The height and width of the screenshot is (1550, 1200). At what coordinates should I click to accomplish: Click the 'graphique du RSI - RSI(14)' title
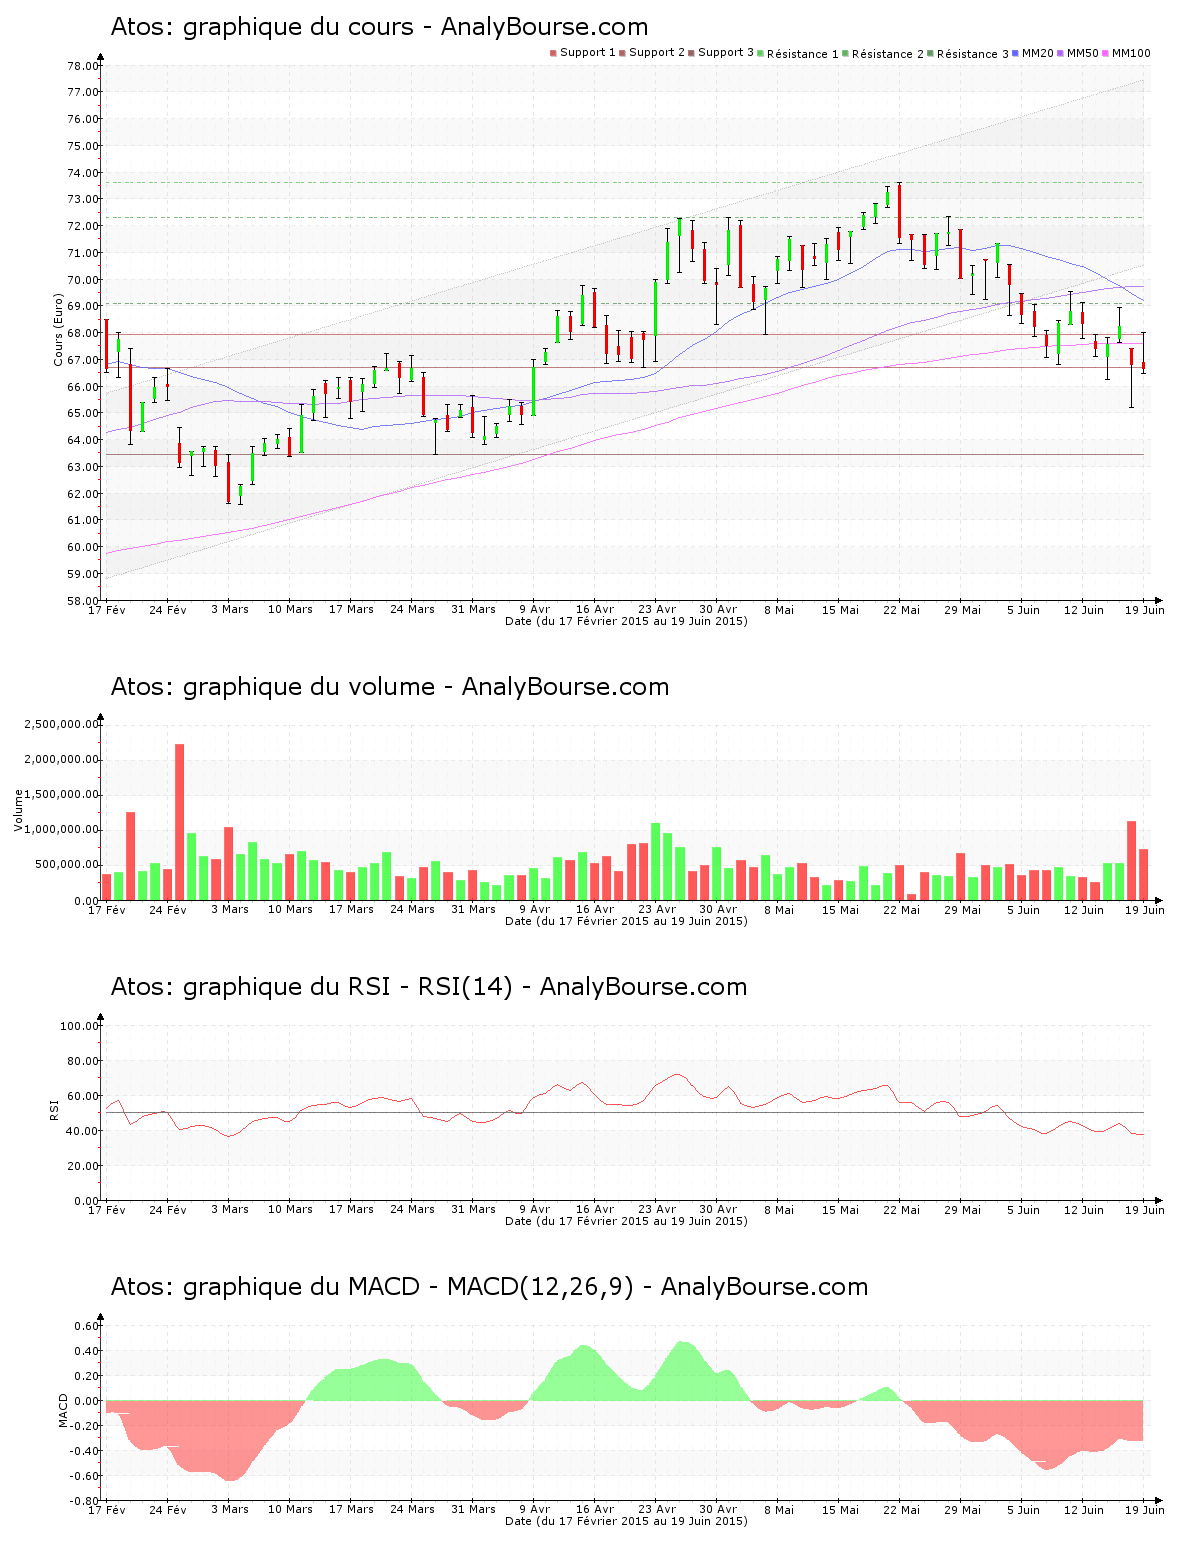click(x=429, y=987)
